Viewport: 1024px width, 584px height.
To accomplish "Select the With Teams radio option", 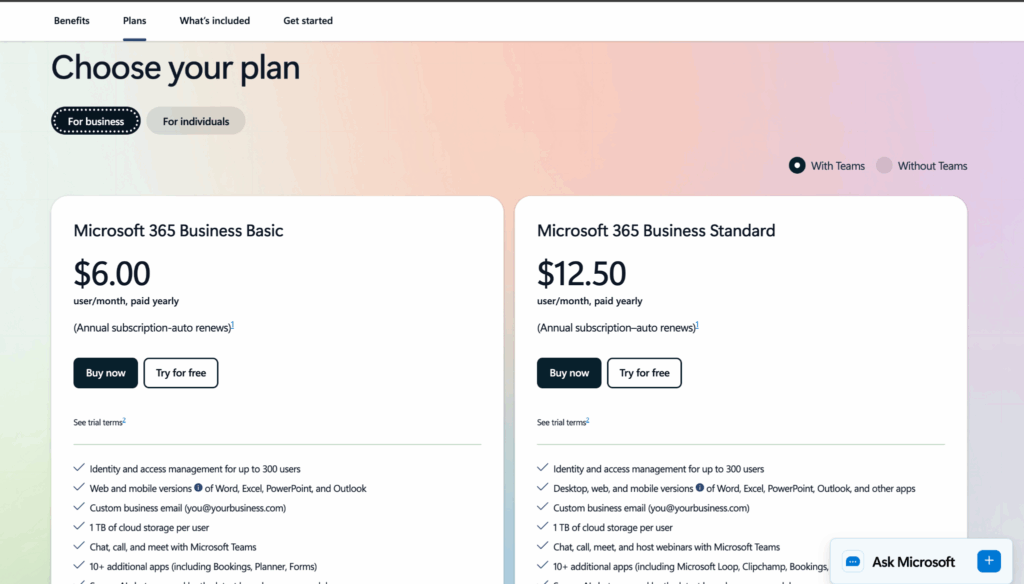I will pos(797,166).
